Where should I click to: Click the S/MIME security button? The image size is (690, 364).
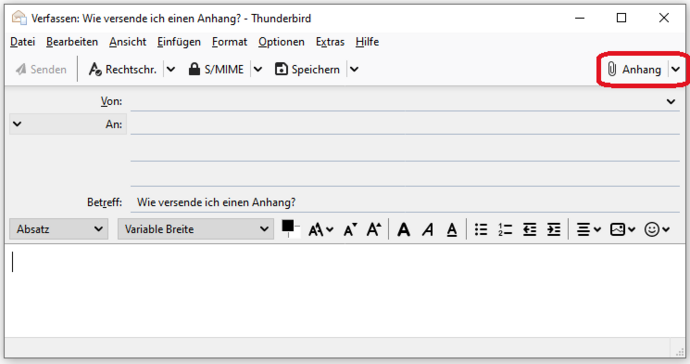click(216, 70)
